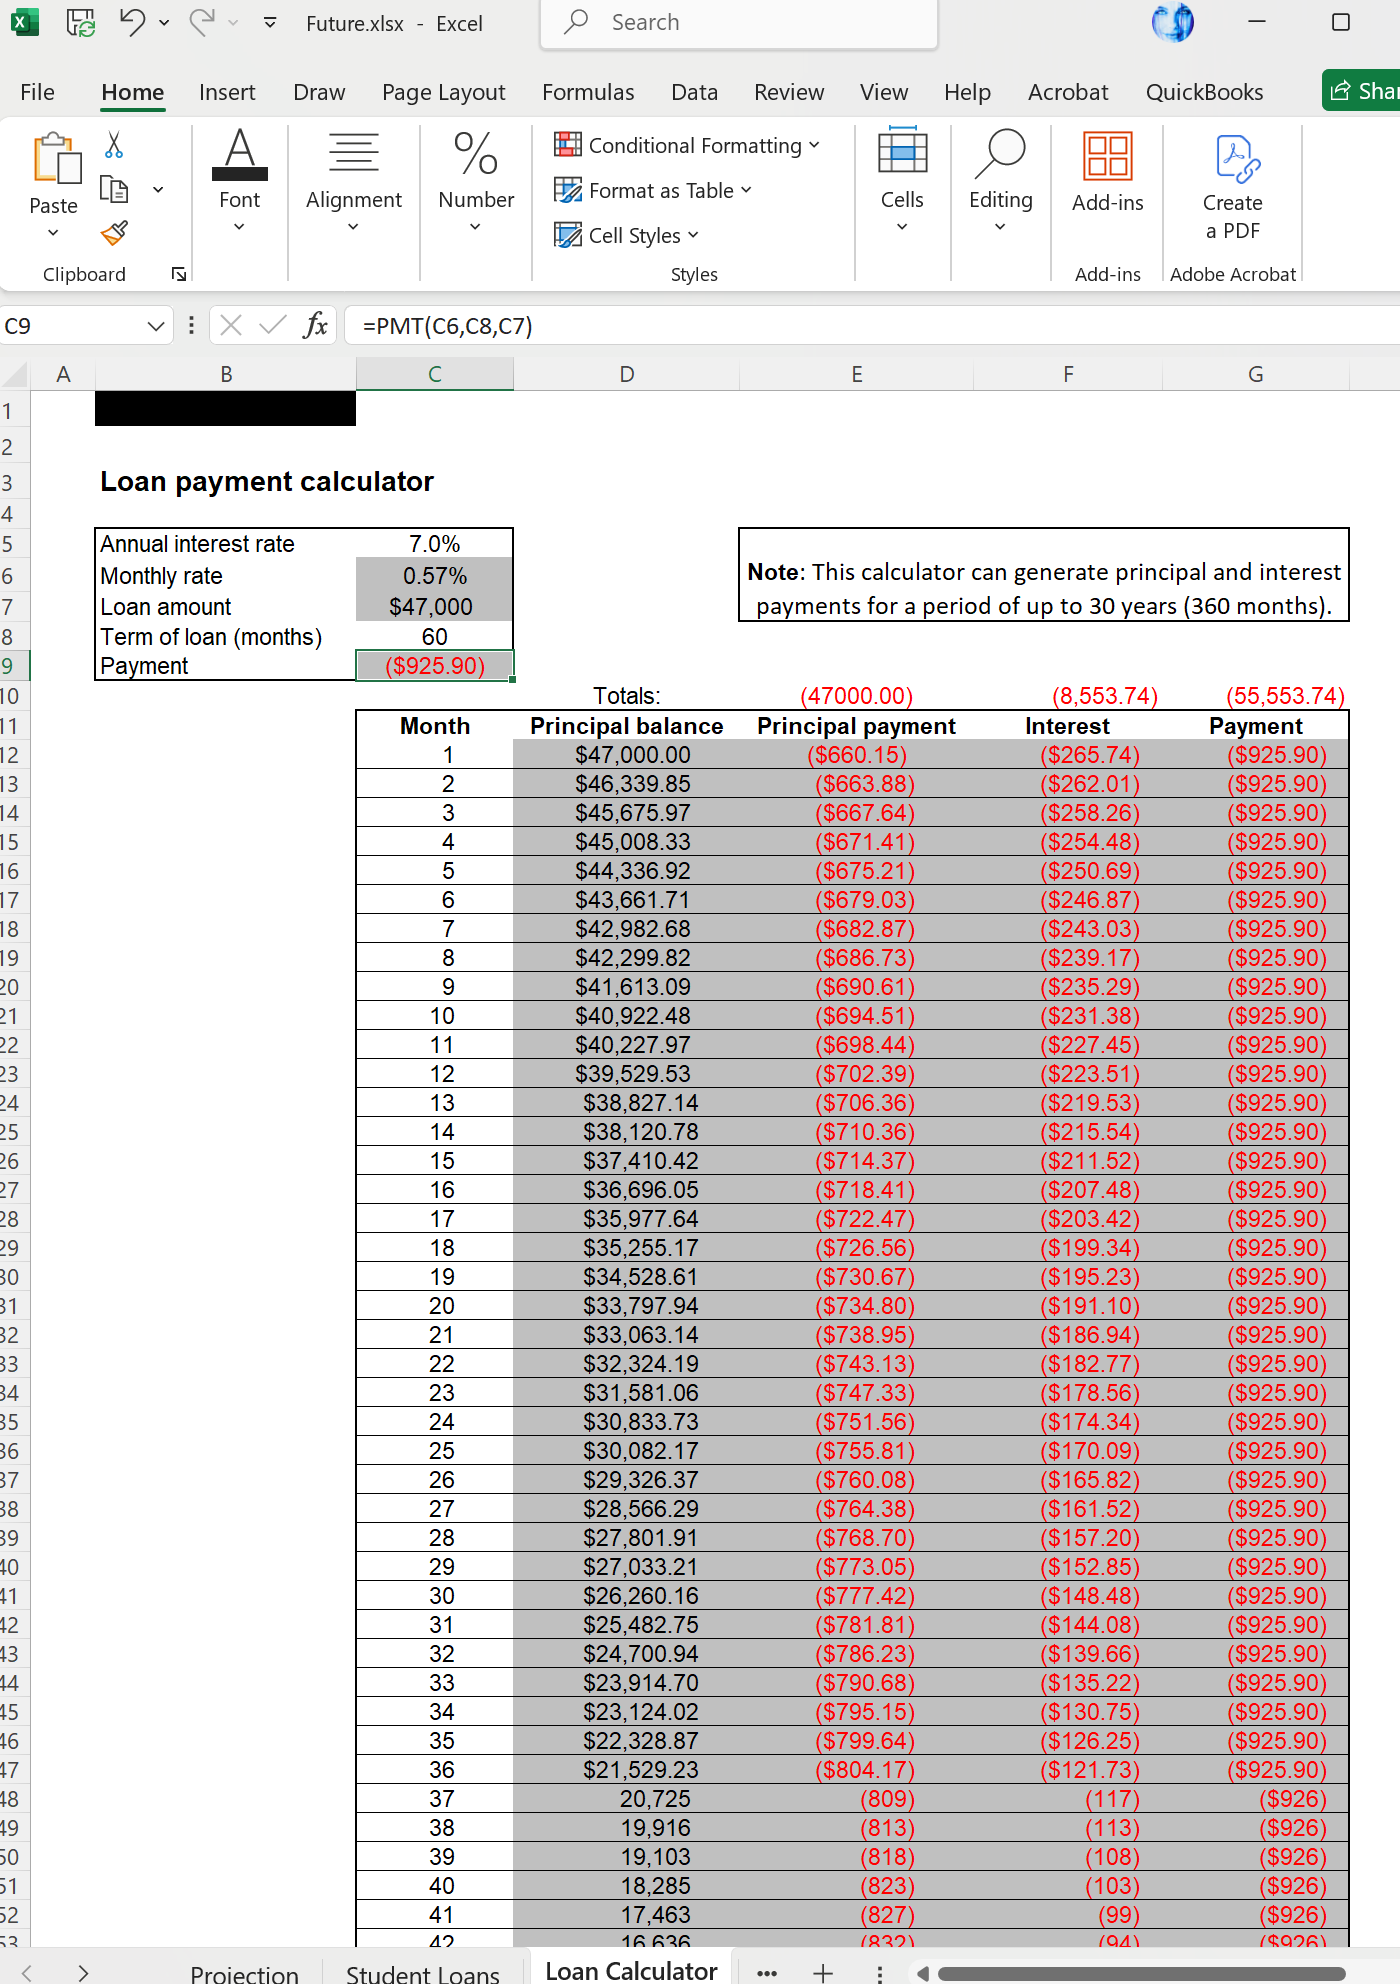This screenshot has width=1400, height=1984.
Task: Click the Loan payment calculator heading
Action: tap(267, 482)
